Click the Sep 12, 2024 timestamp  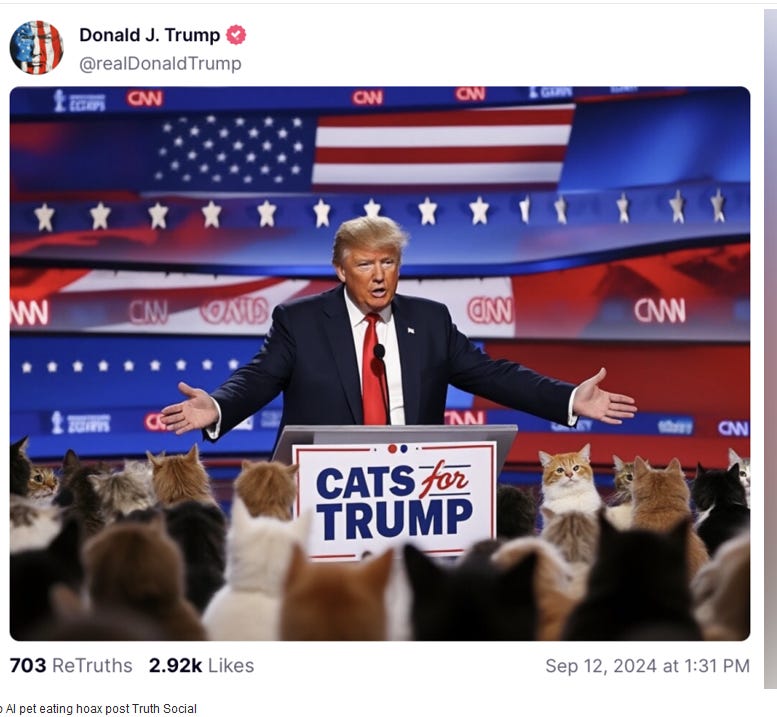point(647,665)
